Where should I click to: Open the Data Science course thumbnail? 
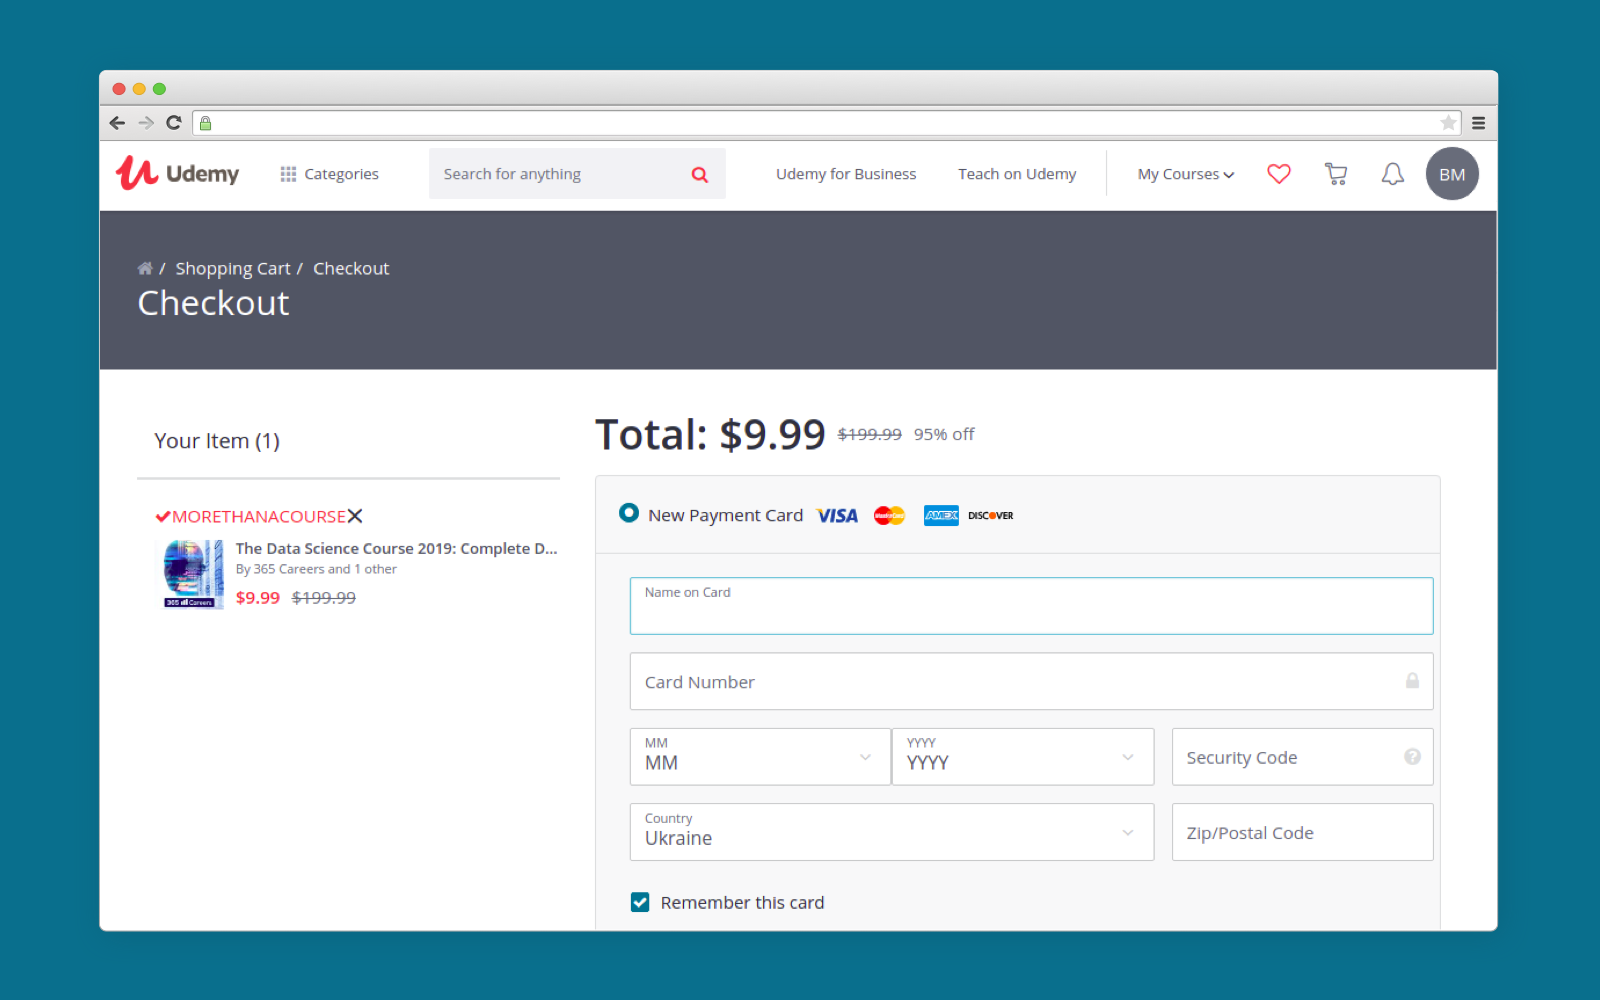pos(193,574)
